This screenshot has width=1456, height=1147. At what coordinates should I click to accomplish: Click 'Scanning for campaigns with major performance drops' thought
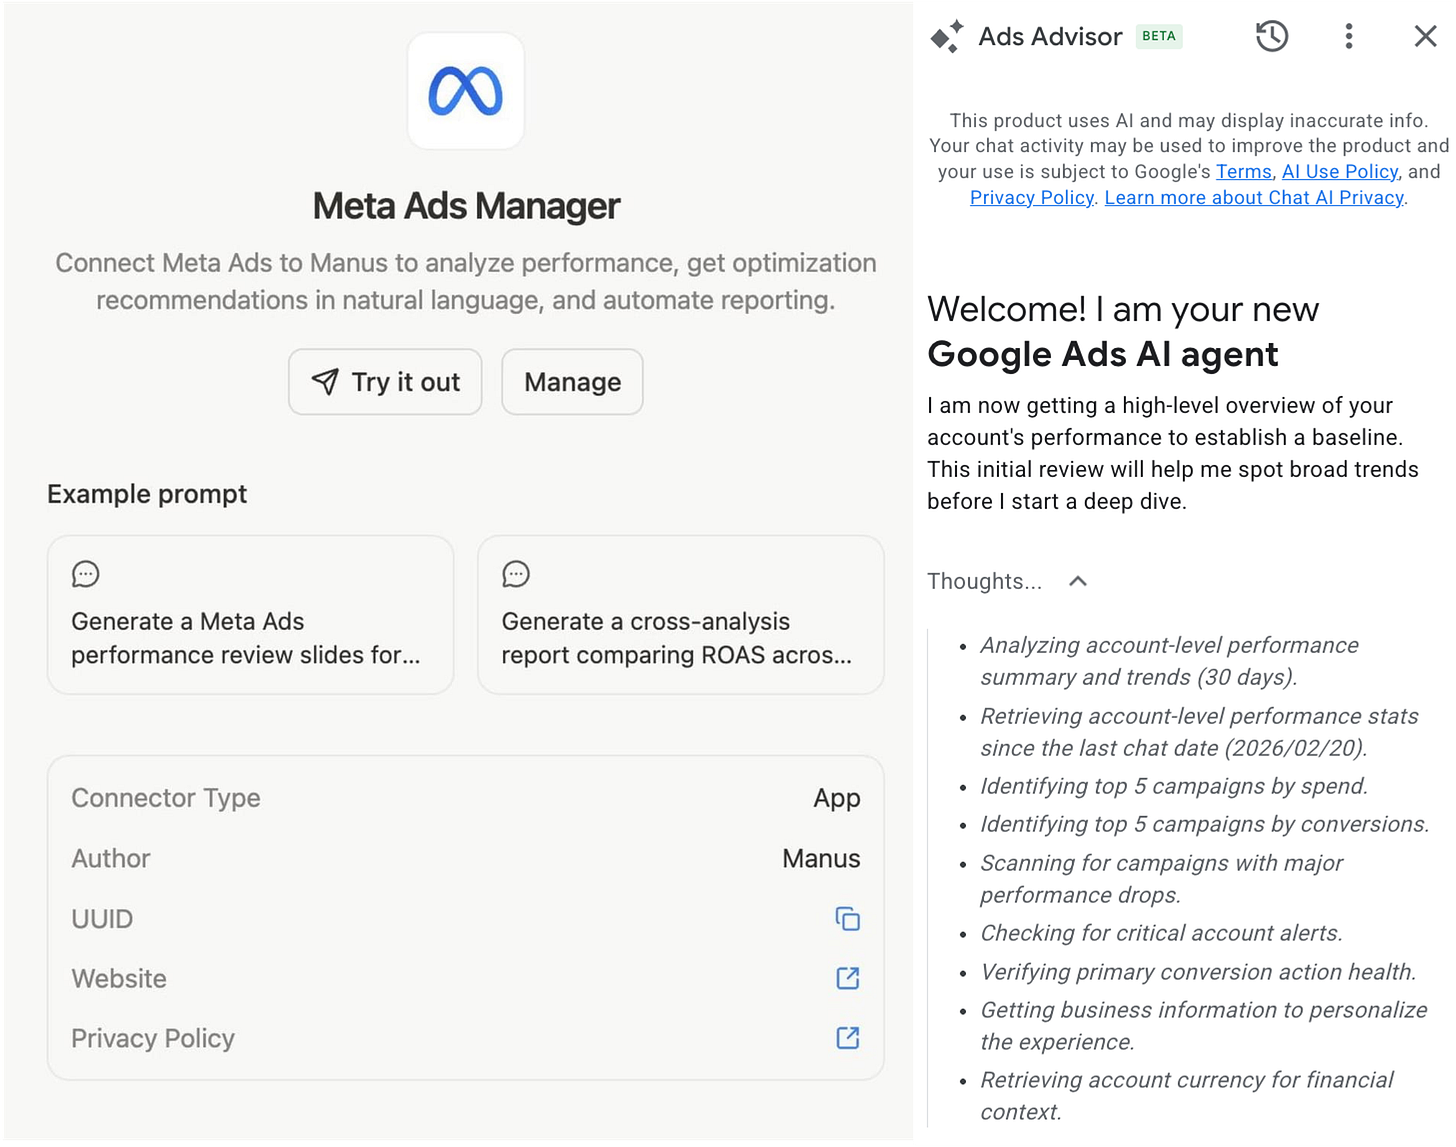click(1161, 879)
